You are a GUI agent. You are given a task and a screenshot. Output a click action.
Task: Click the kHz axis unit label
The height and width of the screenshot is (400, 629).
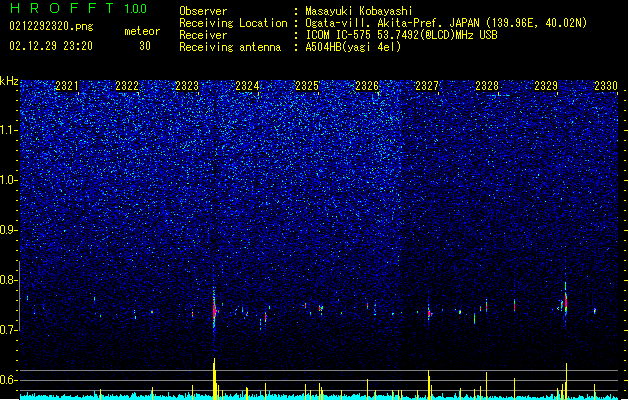(x=9, y=81)
